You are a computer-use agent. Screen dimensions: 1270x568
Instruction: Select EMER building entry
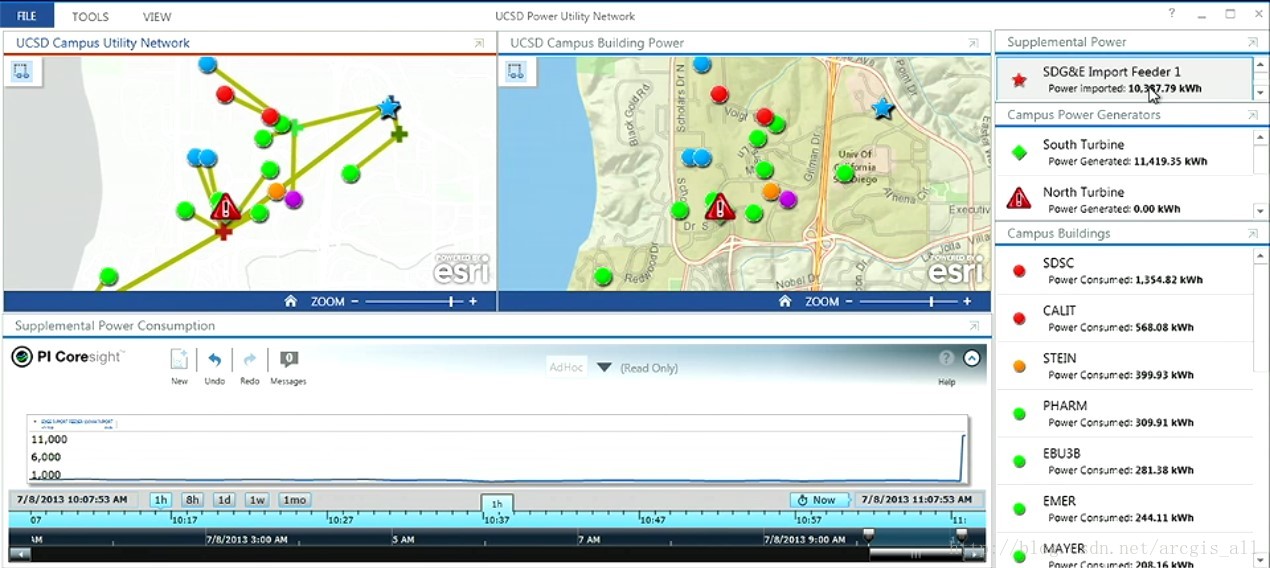(1124, 508)
